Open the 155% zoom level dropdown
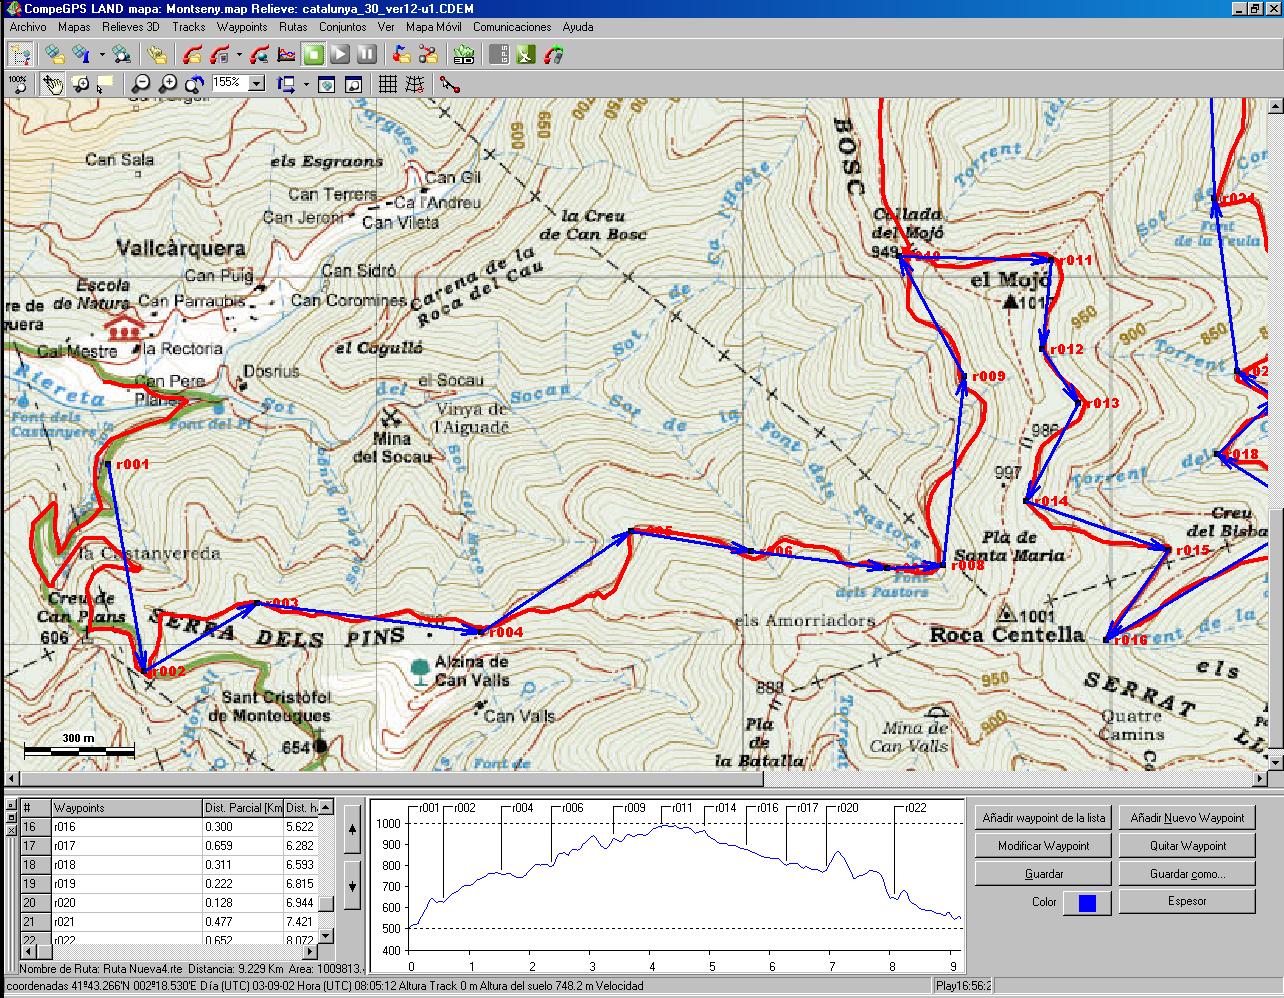Viewport: 1284px width, 998px height. 256,84
